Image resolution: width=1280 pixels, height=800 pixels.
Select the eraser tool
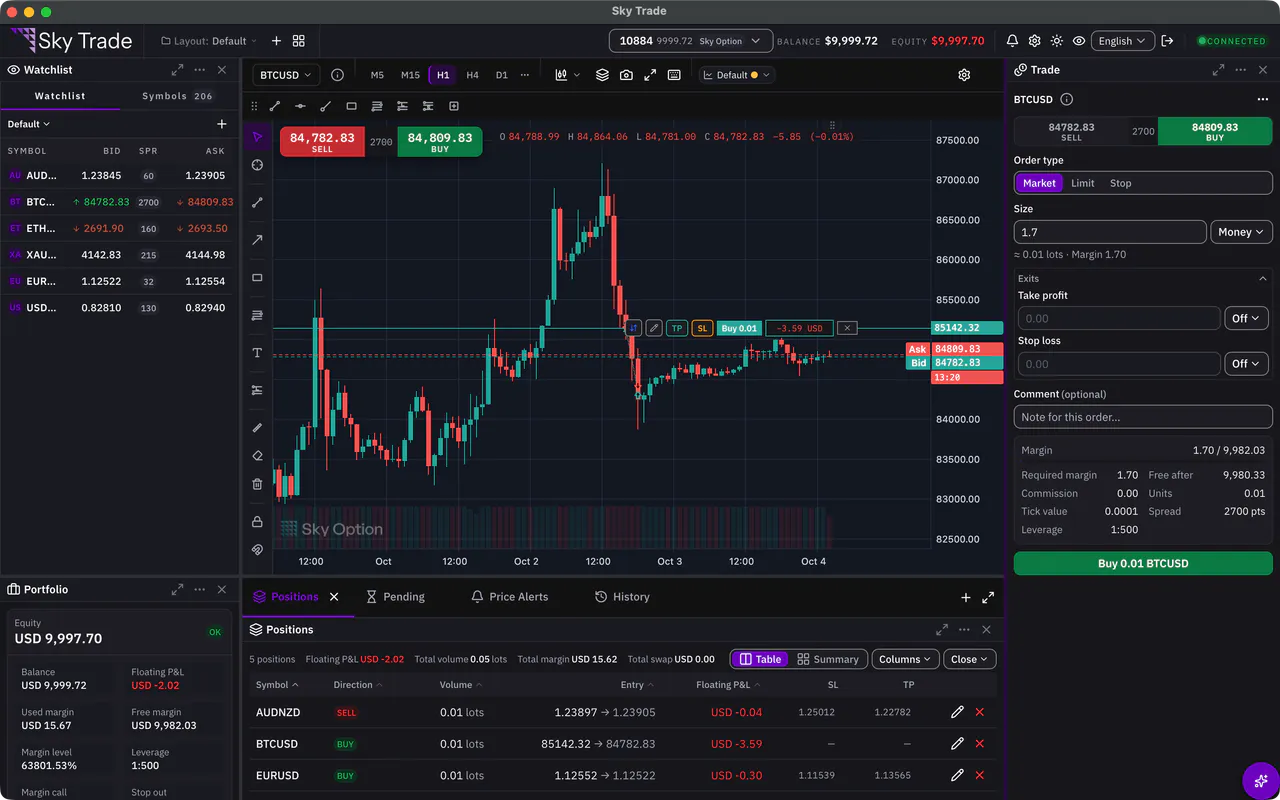click(x=257, y=456)
